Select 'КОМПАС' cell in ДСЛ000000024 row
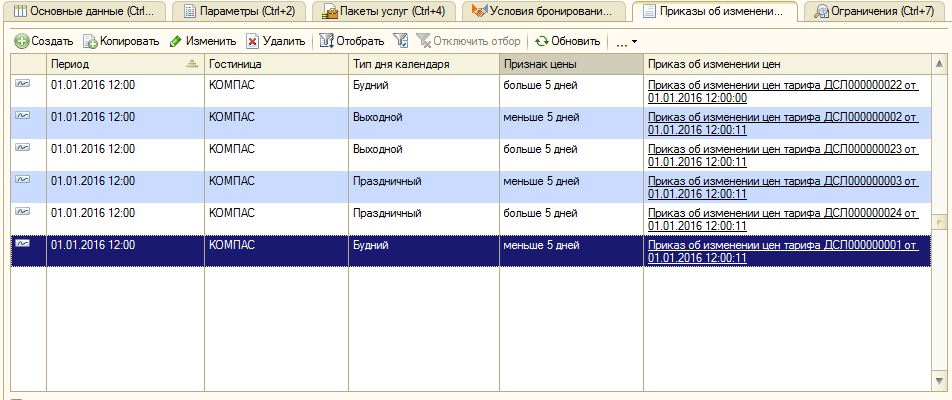Viewport: 952px width, 400px height. pyautogui.click(x=276, y=219)
